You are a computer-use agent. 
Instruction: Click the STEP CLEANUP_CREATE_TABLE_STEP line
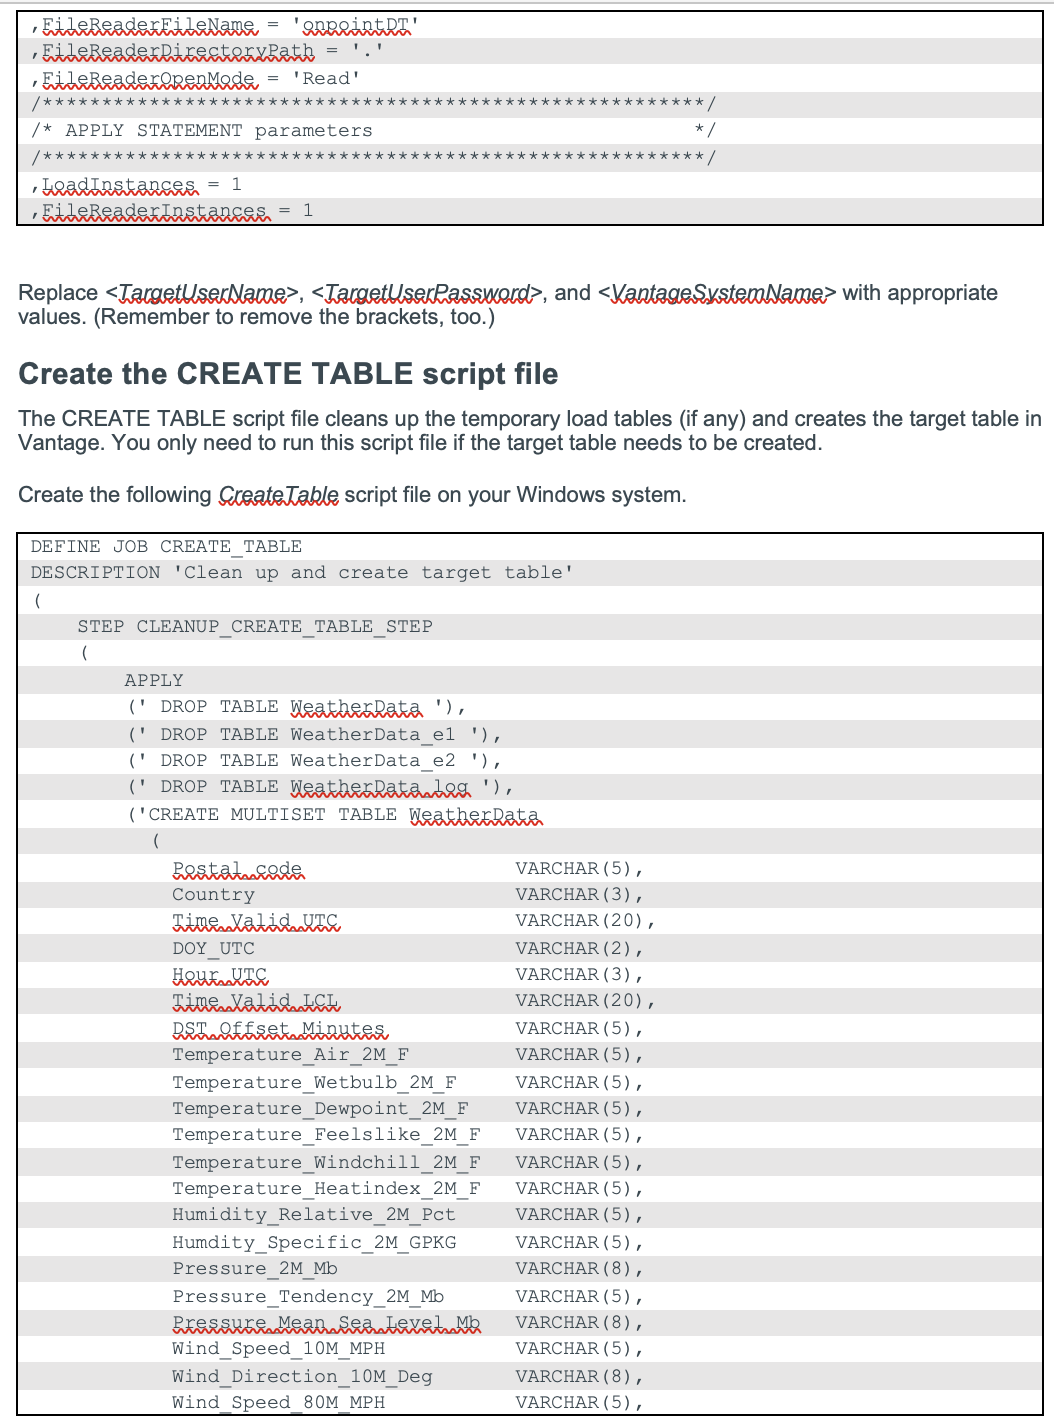click(254, 626)
